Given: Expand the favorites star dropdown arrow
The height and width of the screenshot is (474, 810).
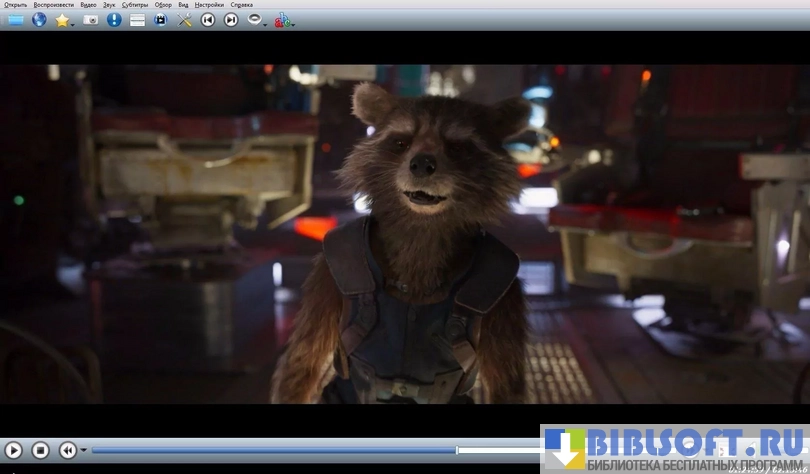Looking at the screenshot, I should (73, 23).
